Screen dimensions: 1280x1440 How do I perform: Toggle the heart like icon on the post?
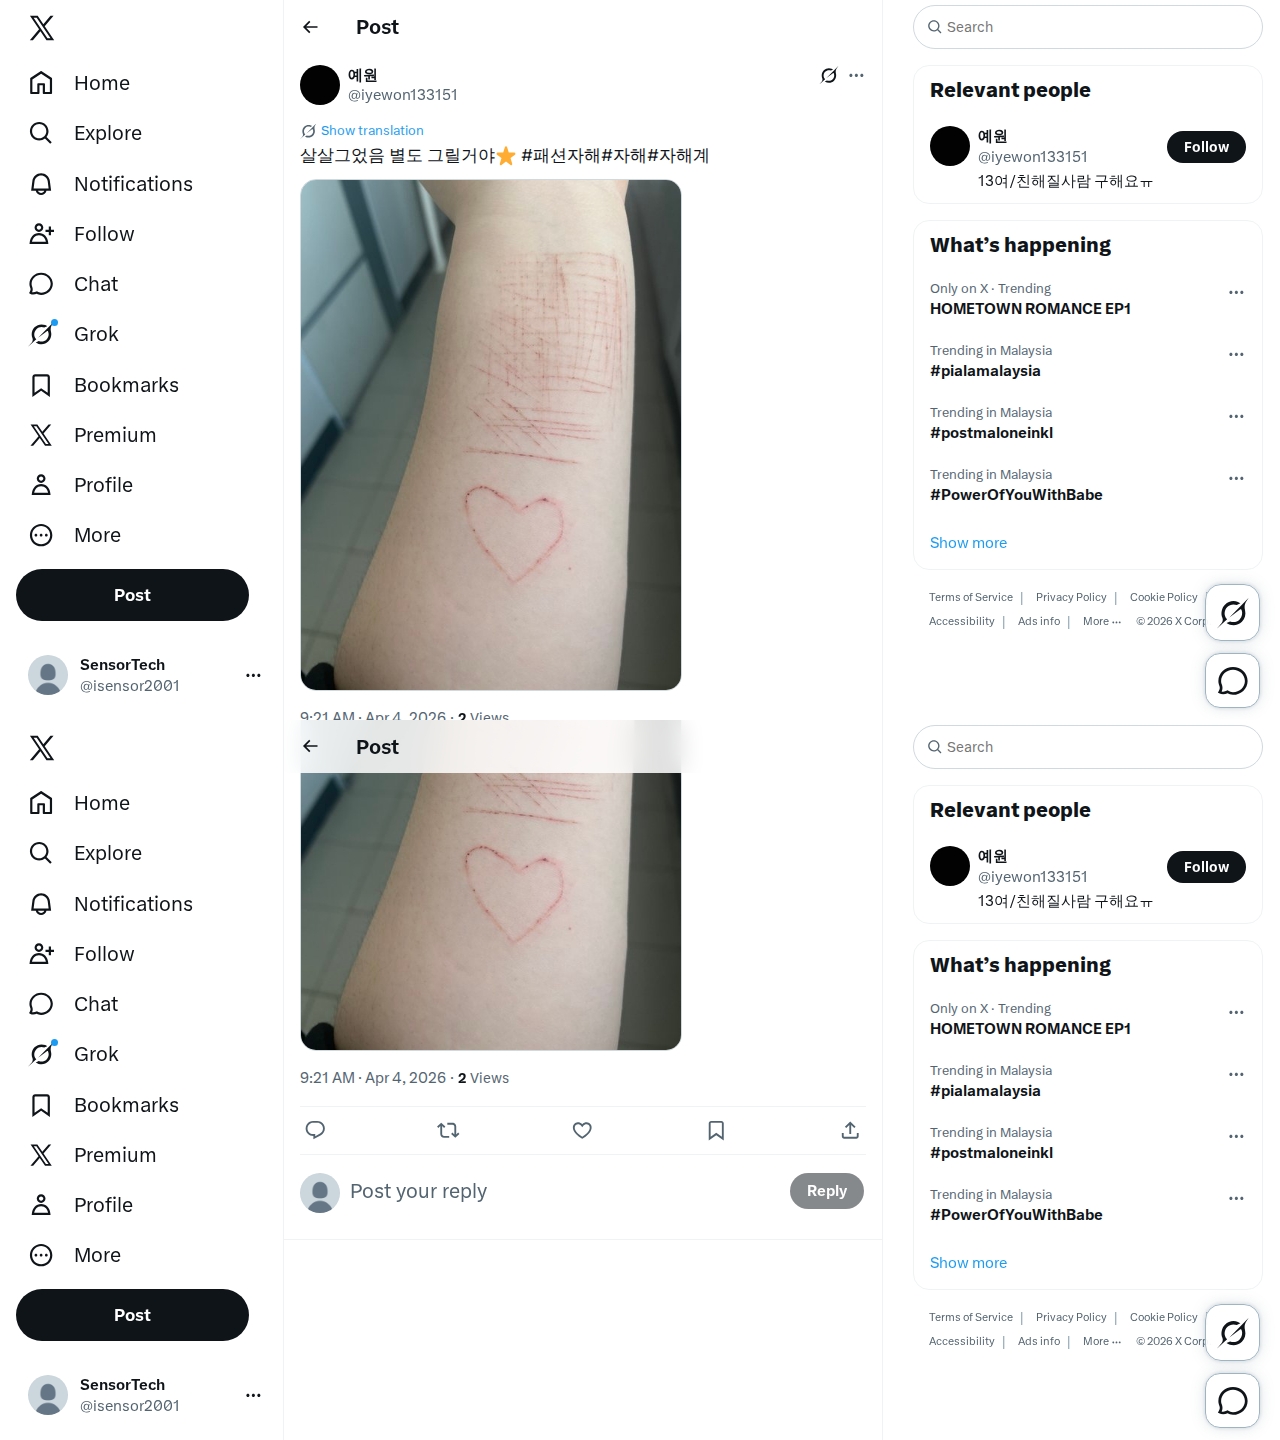(582, 1130)
